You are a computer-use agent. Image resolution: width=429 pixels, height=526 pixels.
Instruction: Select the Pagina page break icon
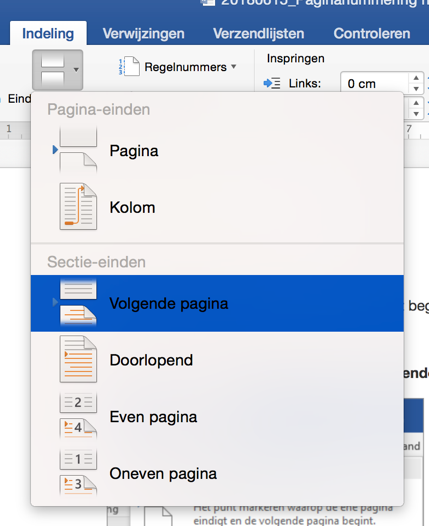click(x=78, y=150)
